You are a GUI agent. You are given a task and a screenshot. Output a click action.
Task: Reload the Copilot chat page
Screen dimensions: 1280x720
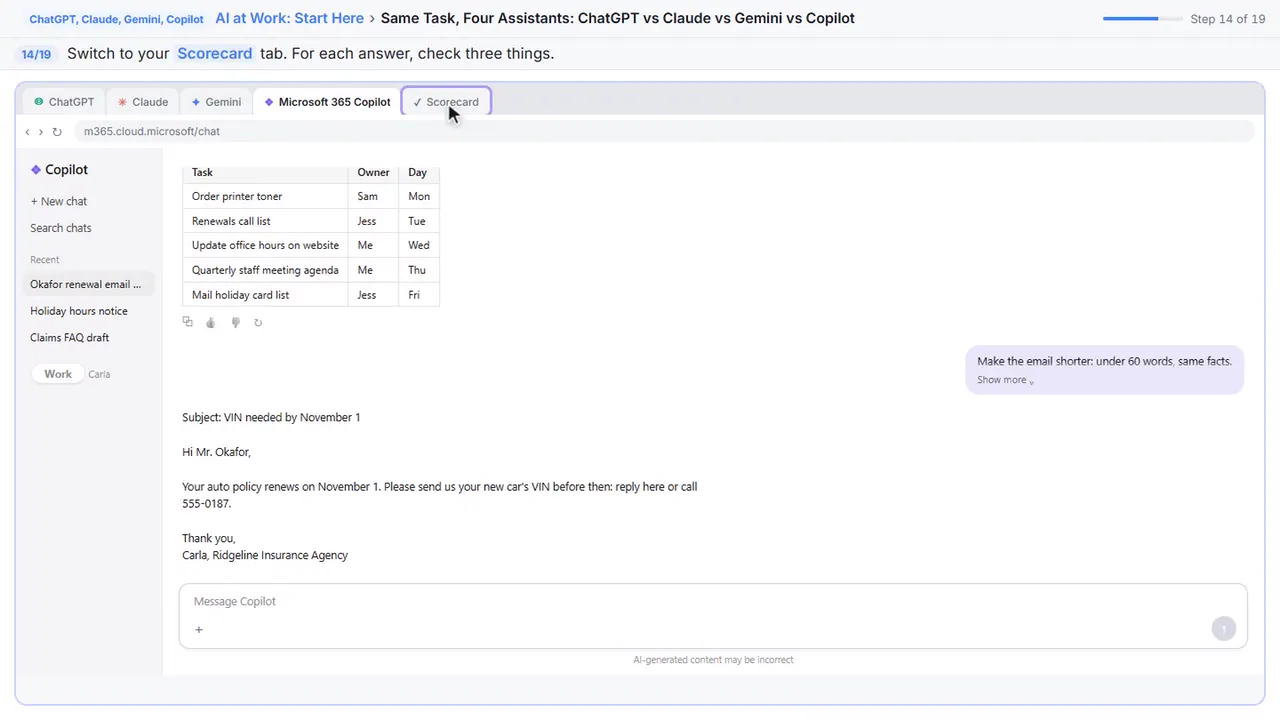(57, 132)
